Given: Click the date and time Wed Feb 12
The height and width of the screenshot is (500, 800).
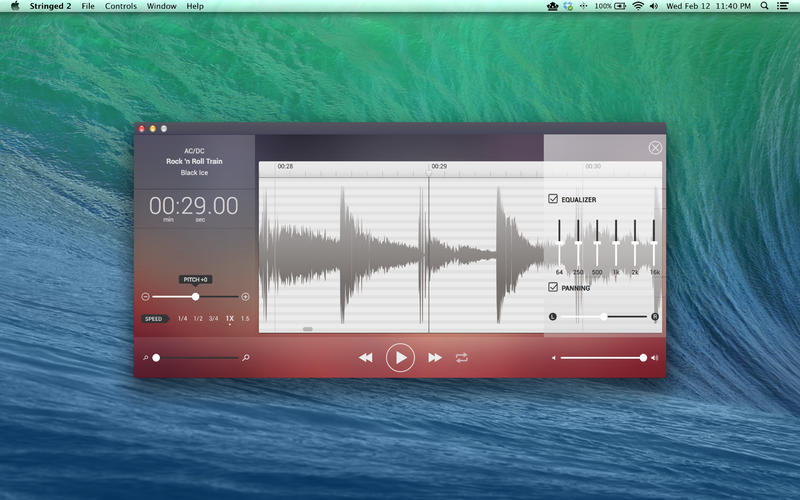Looking at the screenshot, I should pyautogui.click(x=709, y=6).
